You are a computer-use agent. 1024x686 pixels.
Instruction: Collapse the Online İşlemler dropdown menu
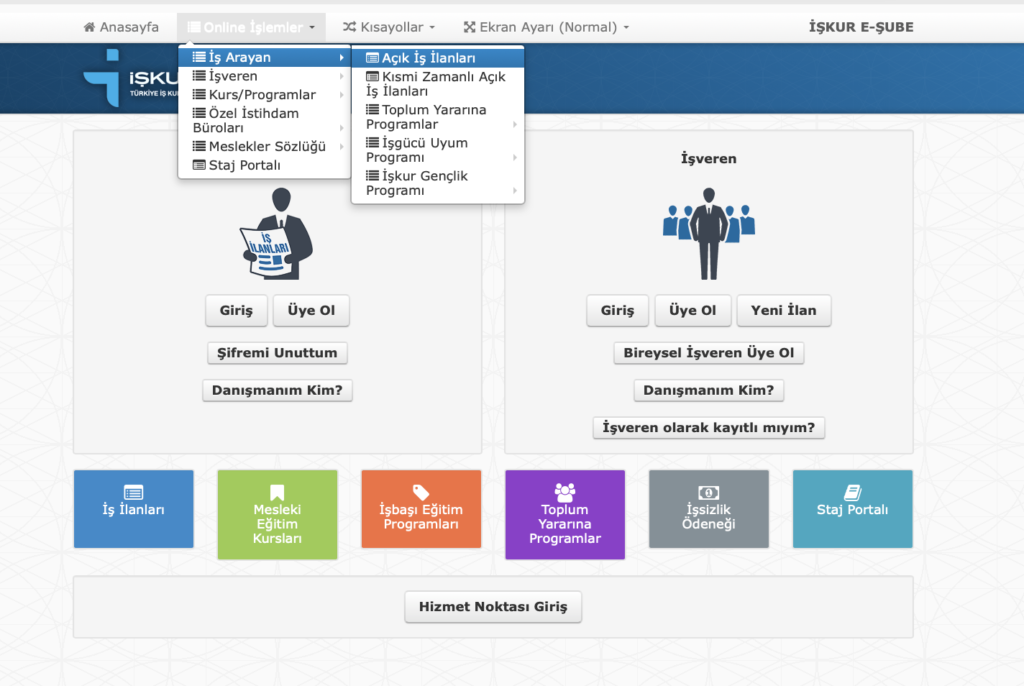point(251,27)
